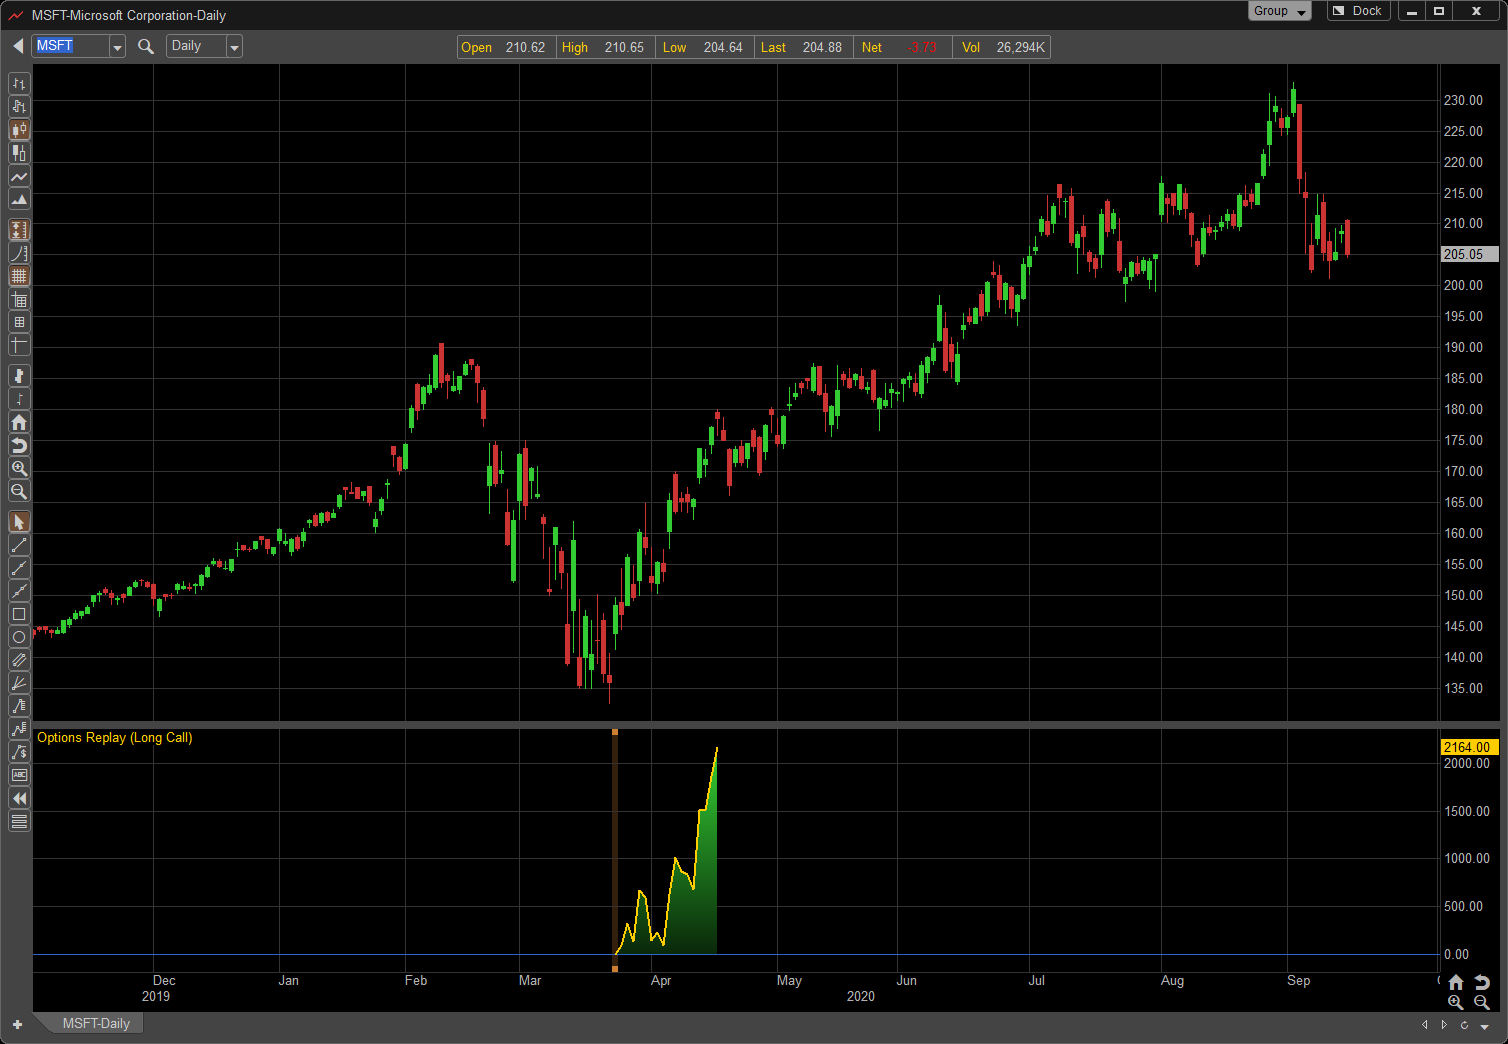Click the left toolbar zoom in magnifier
The image size is (1508, 1044).
[19, 468]
